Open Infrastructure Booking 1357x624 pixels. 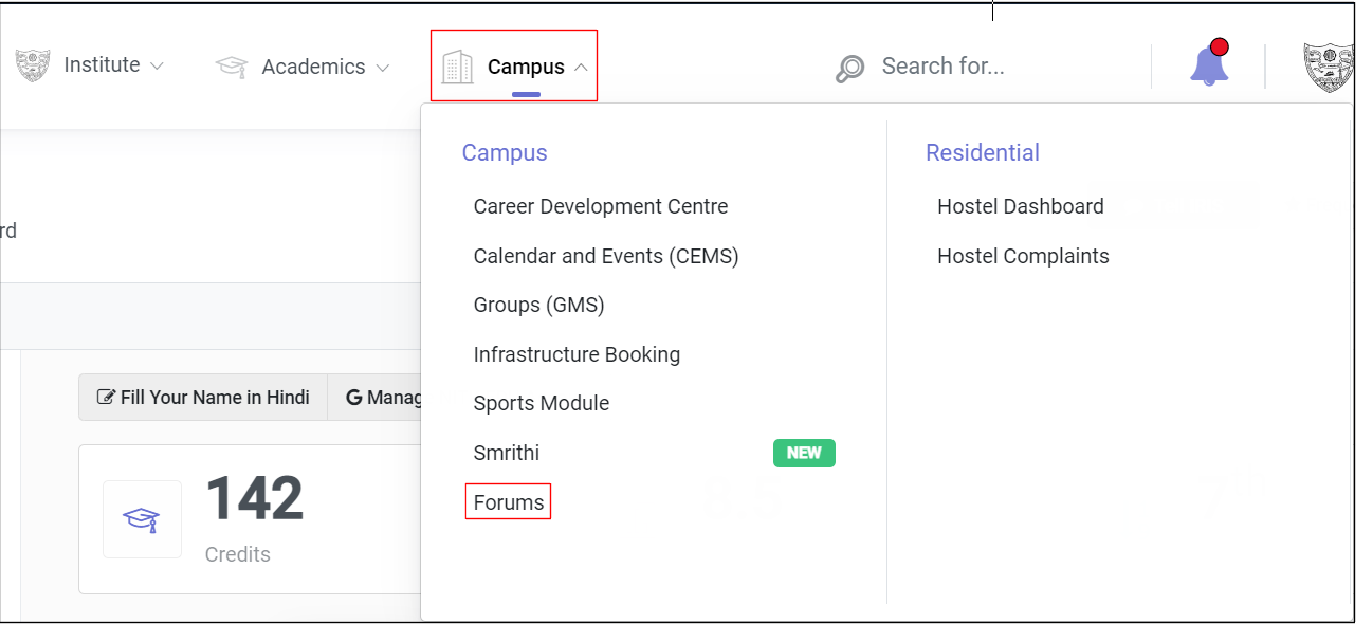coord(577,355)
